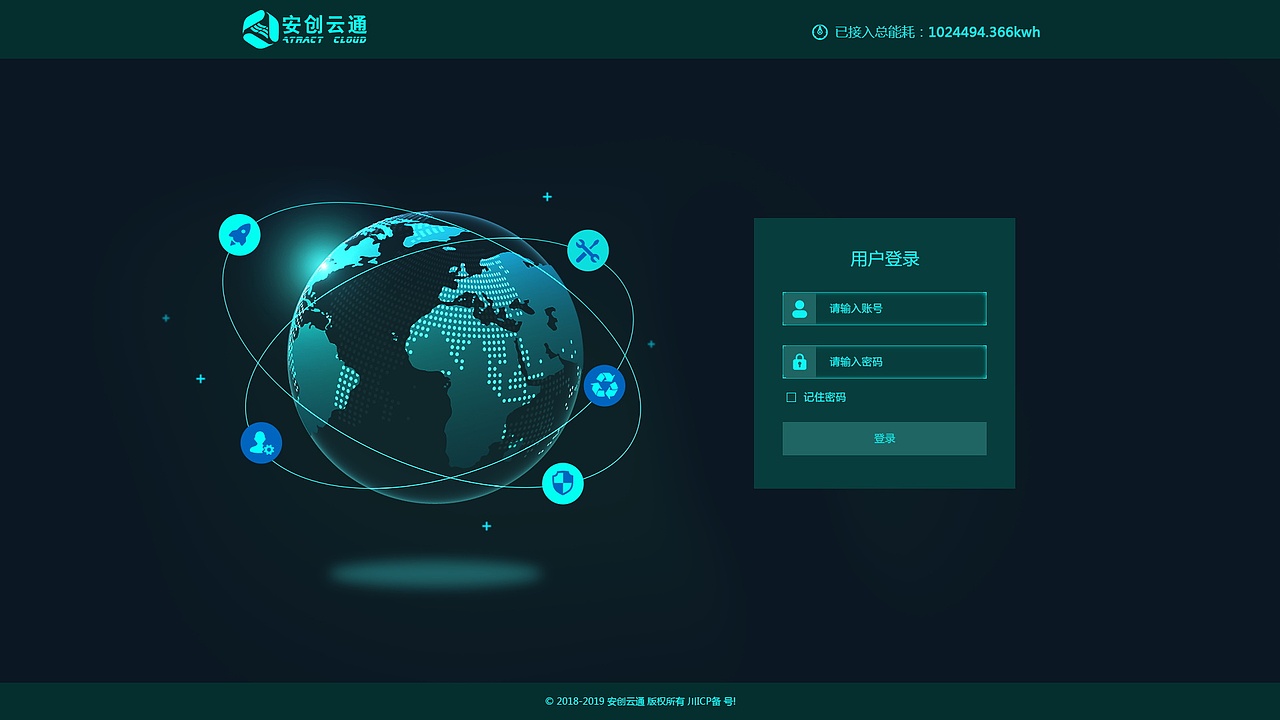Click the shield security icon below the globe

tap(563, 482)
